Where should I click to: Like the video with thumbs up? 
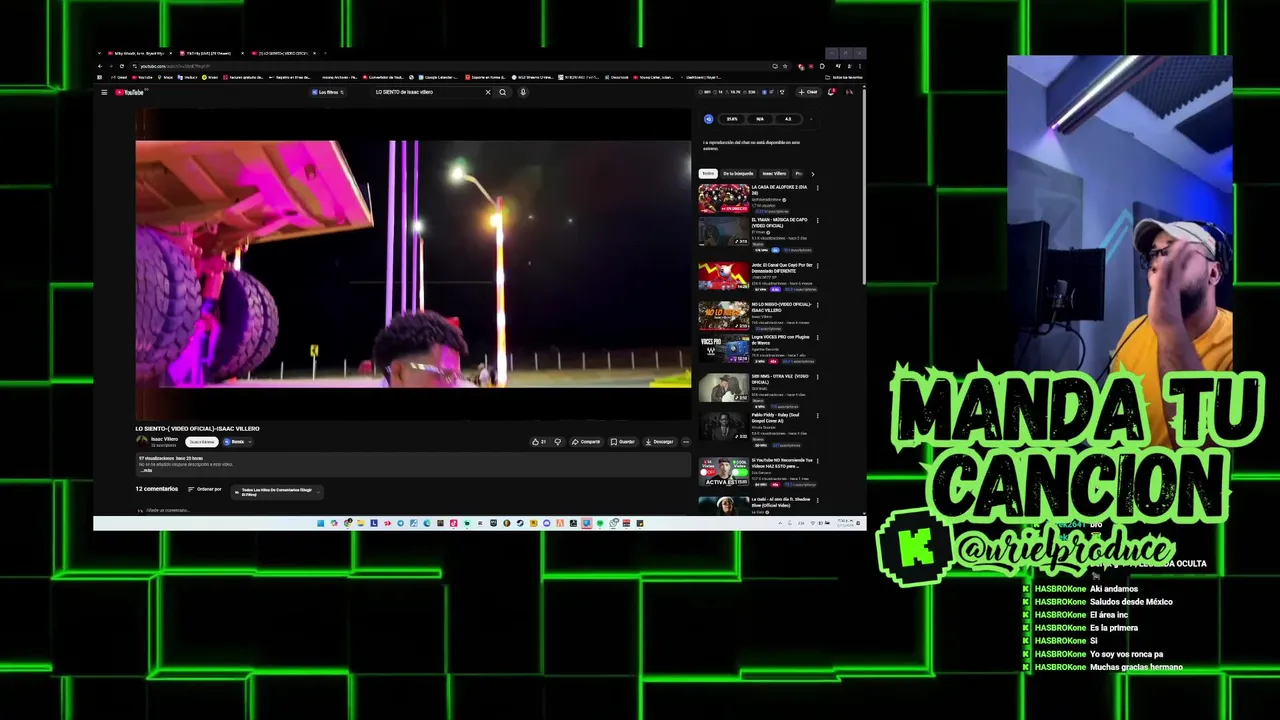click(539, 441)
